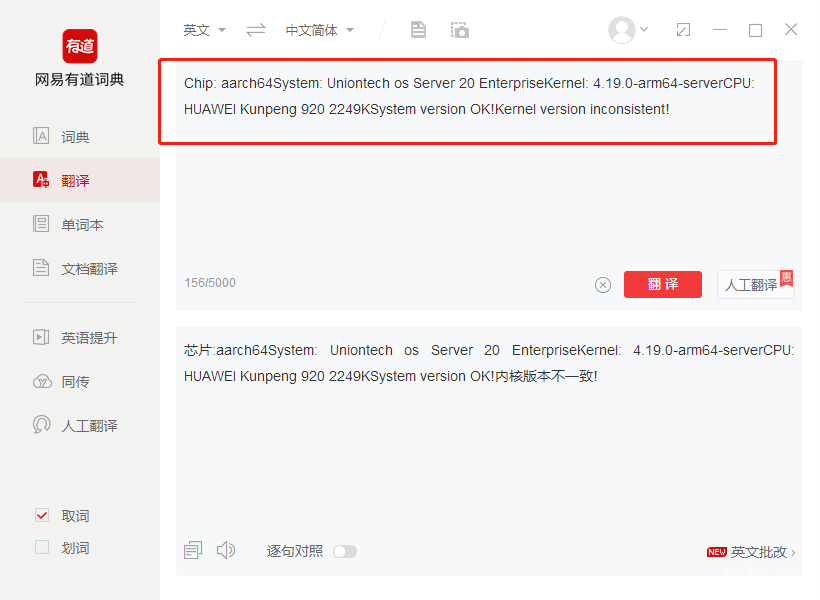Click the 词典 sidebar icon
Screen dimensions: 820x600
tap(41, 136)
